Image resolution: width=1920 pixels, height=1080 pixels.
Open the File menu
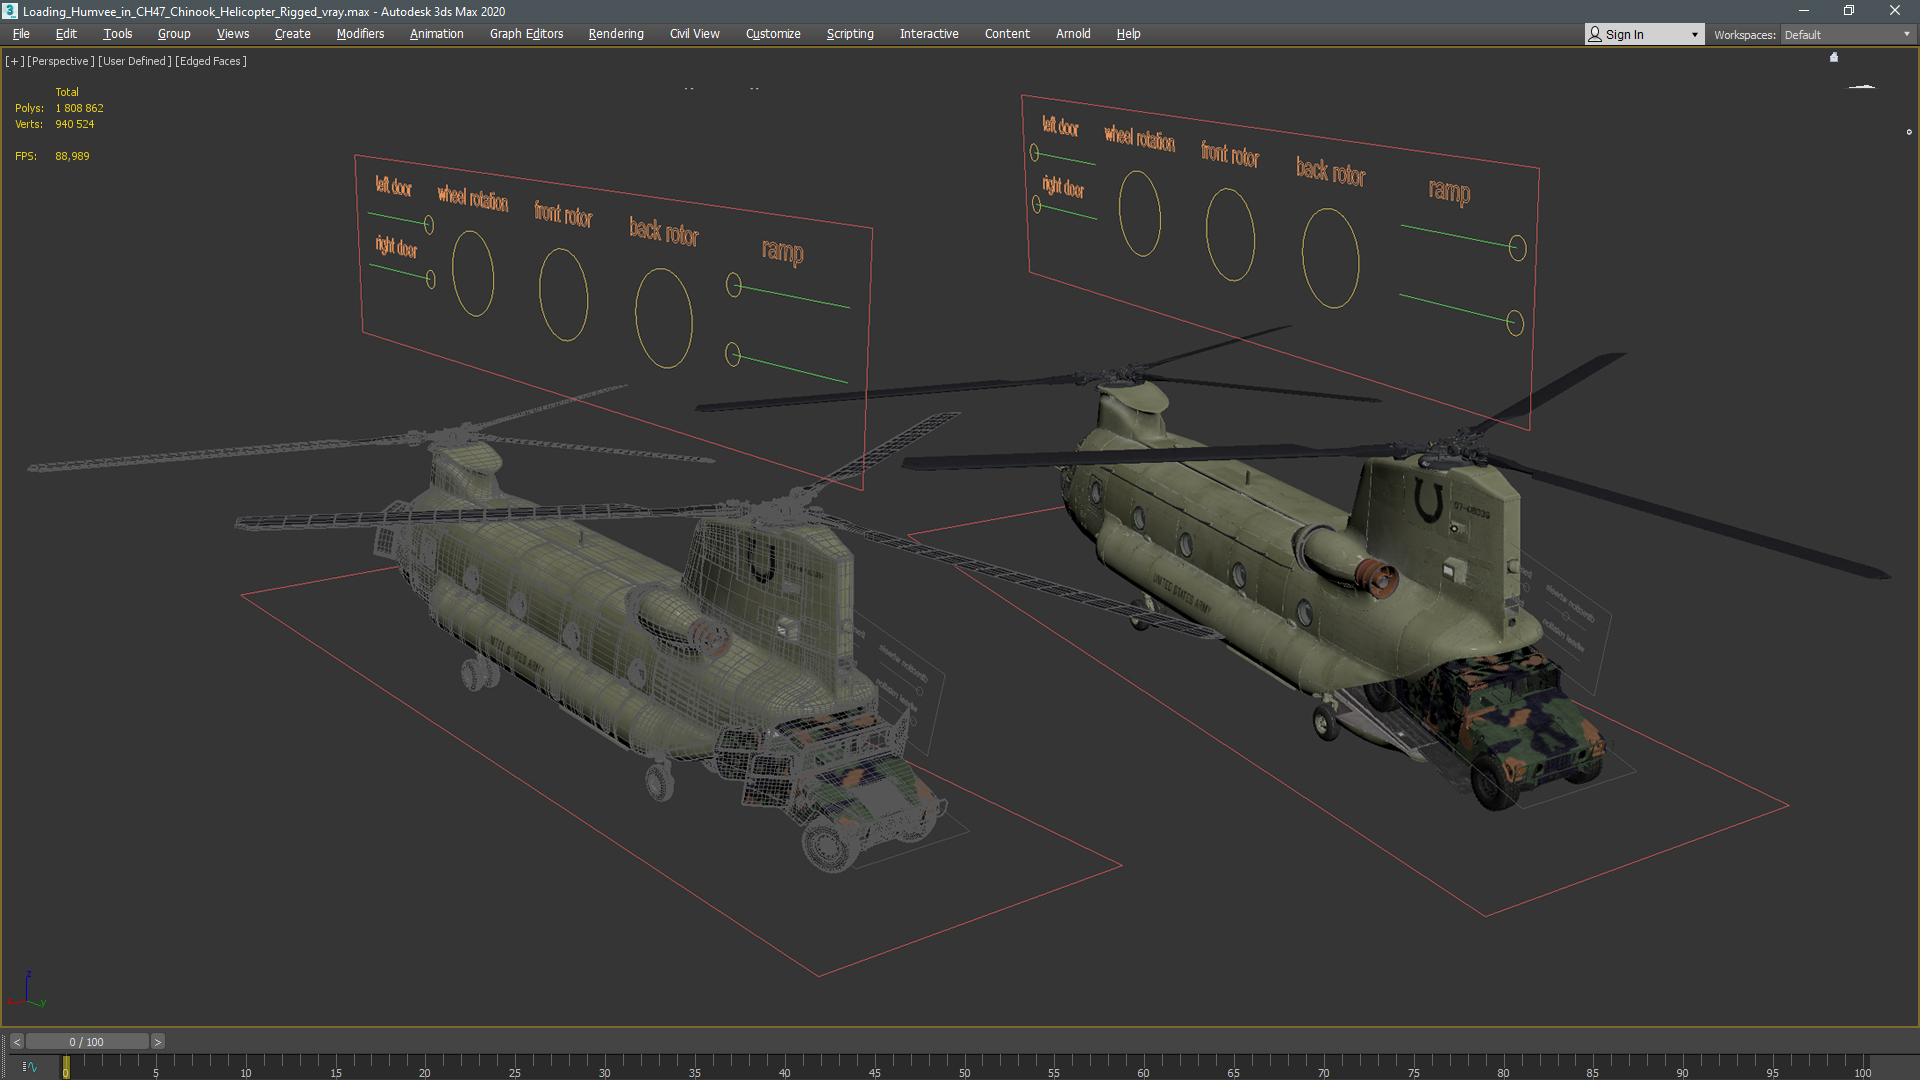click(21, 34)
